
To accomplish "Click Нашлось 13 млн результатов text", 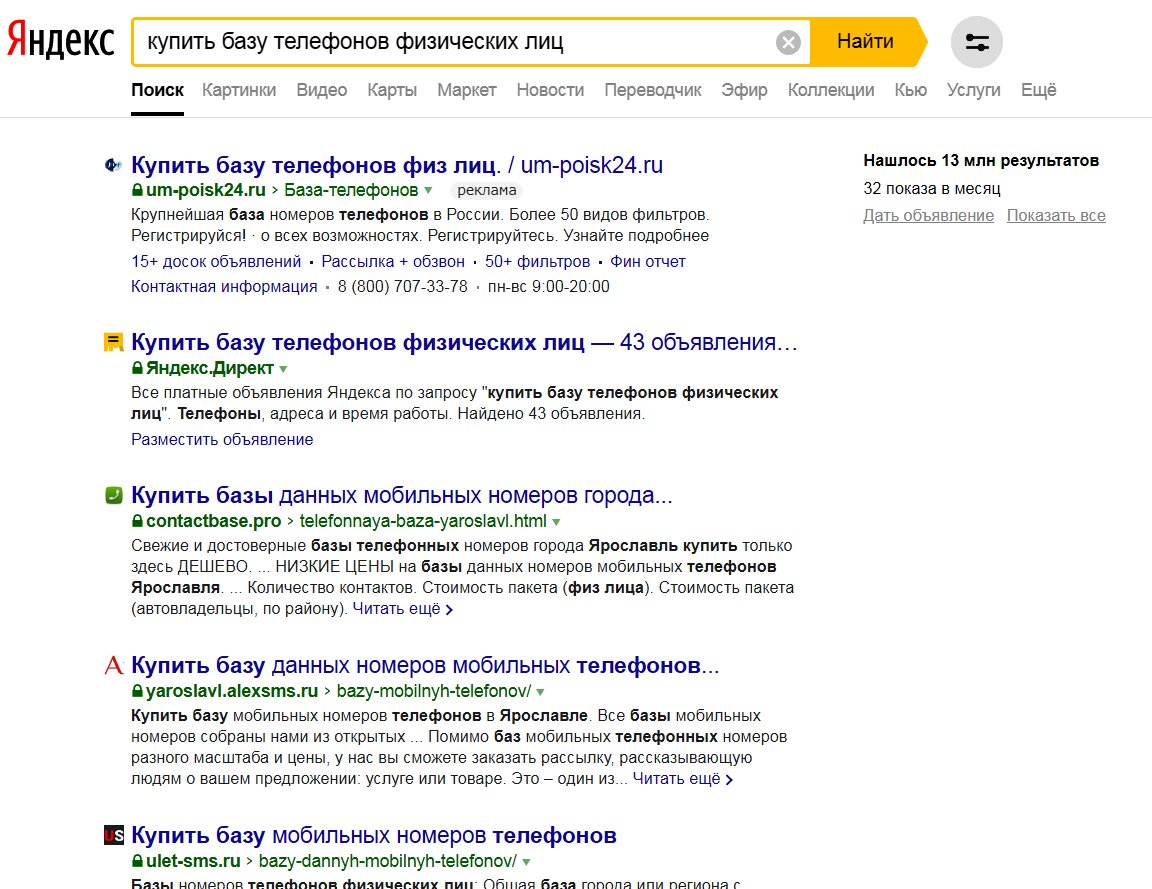I will point(981,160).
